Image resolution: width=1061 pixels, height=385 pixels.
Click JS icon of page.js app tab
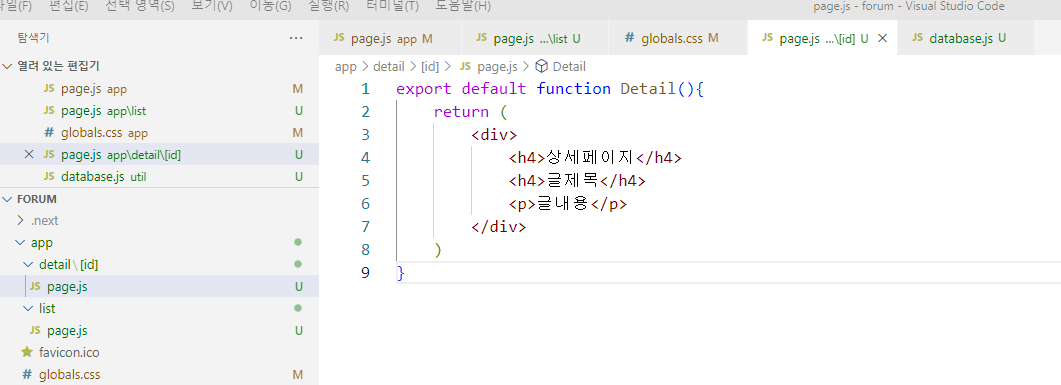[340, 38]
